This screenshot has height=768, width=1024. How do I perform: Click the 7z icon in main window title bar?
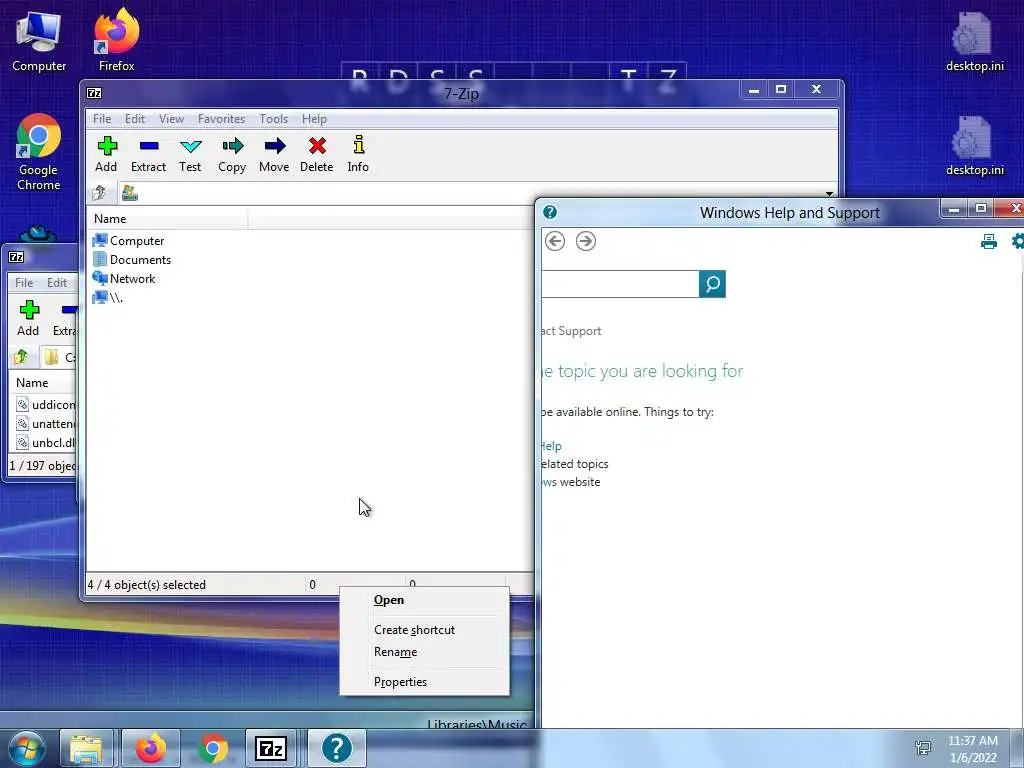point(94,93)
